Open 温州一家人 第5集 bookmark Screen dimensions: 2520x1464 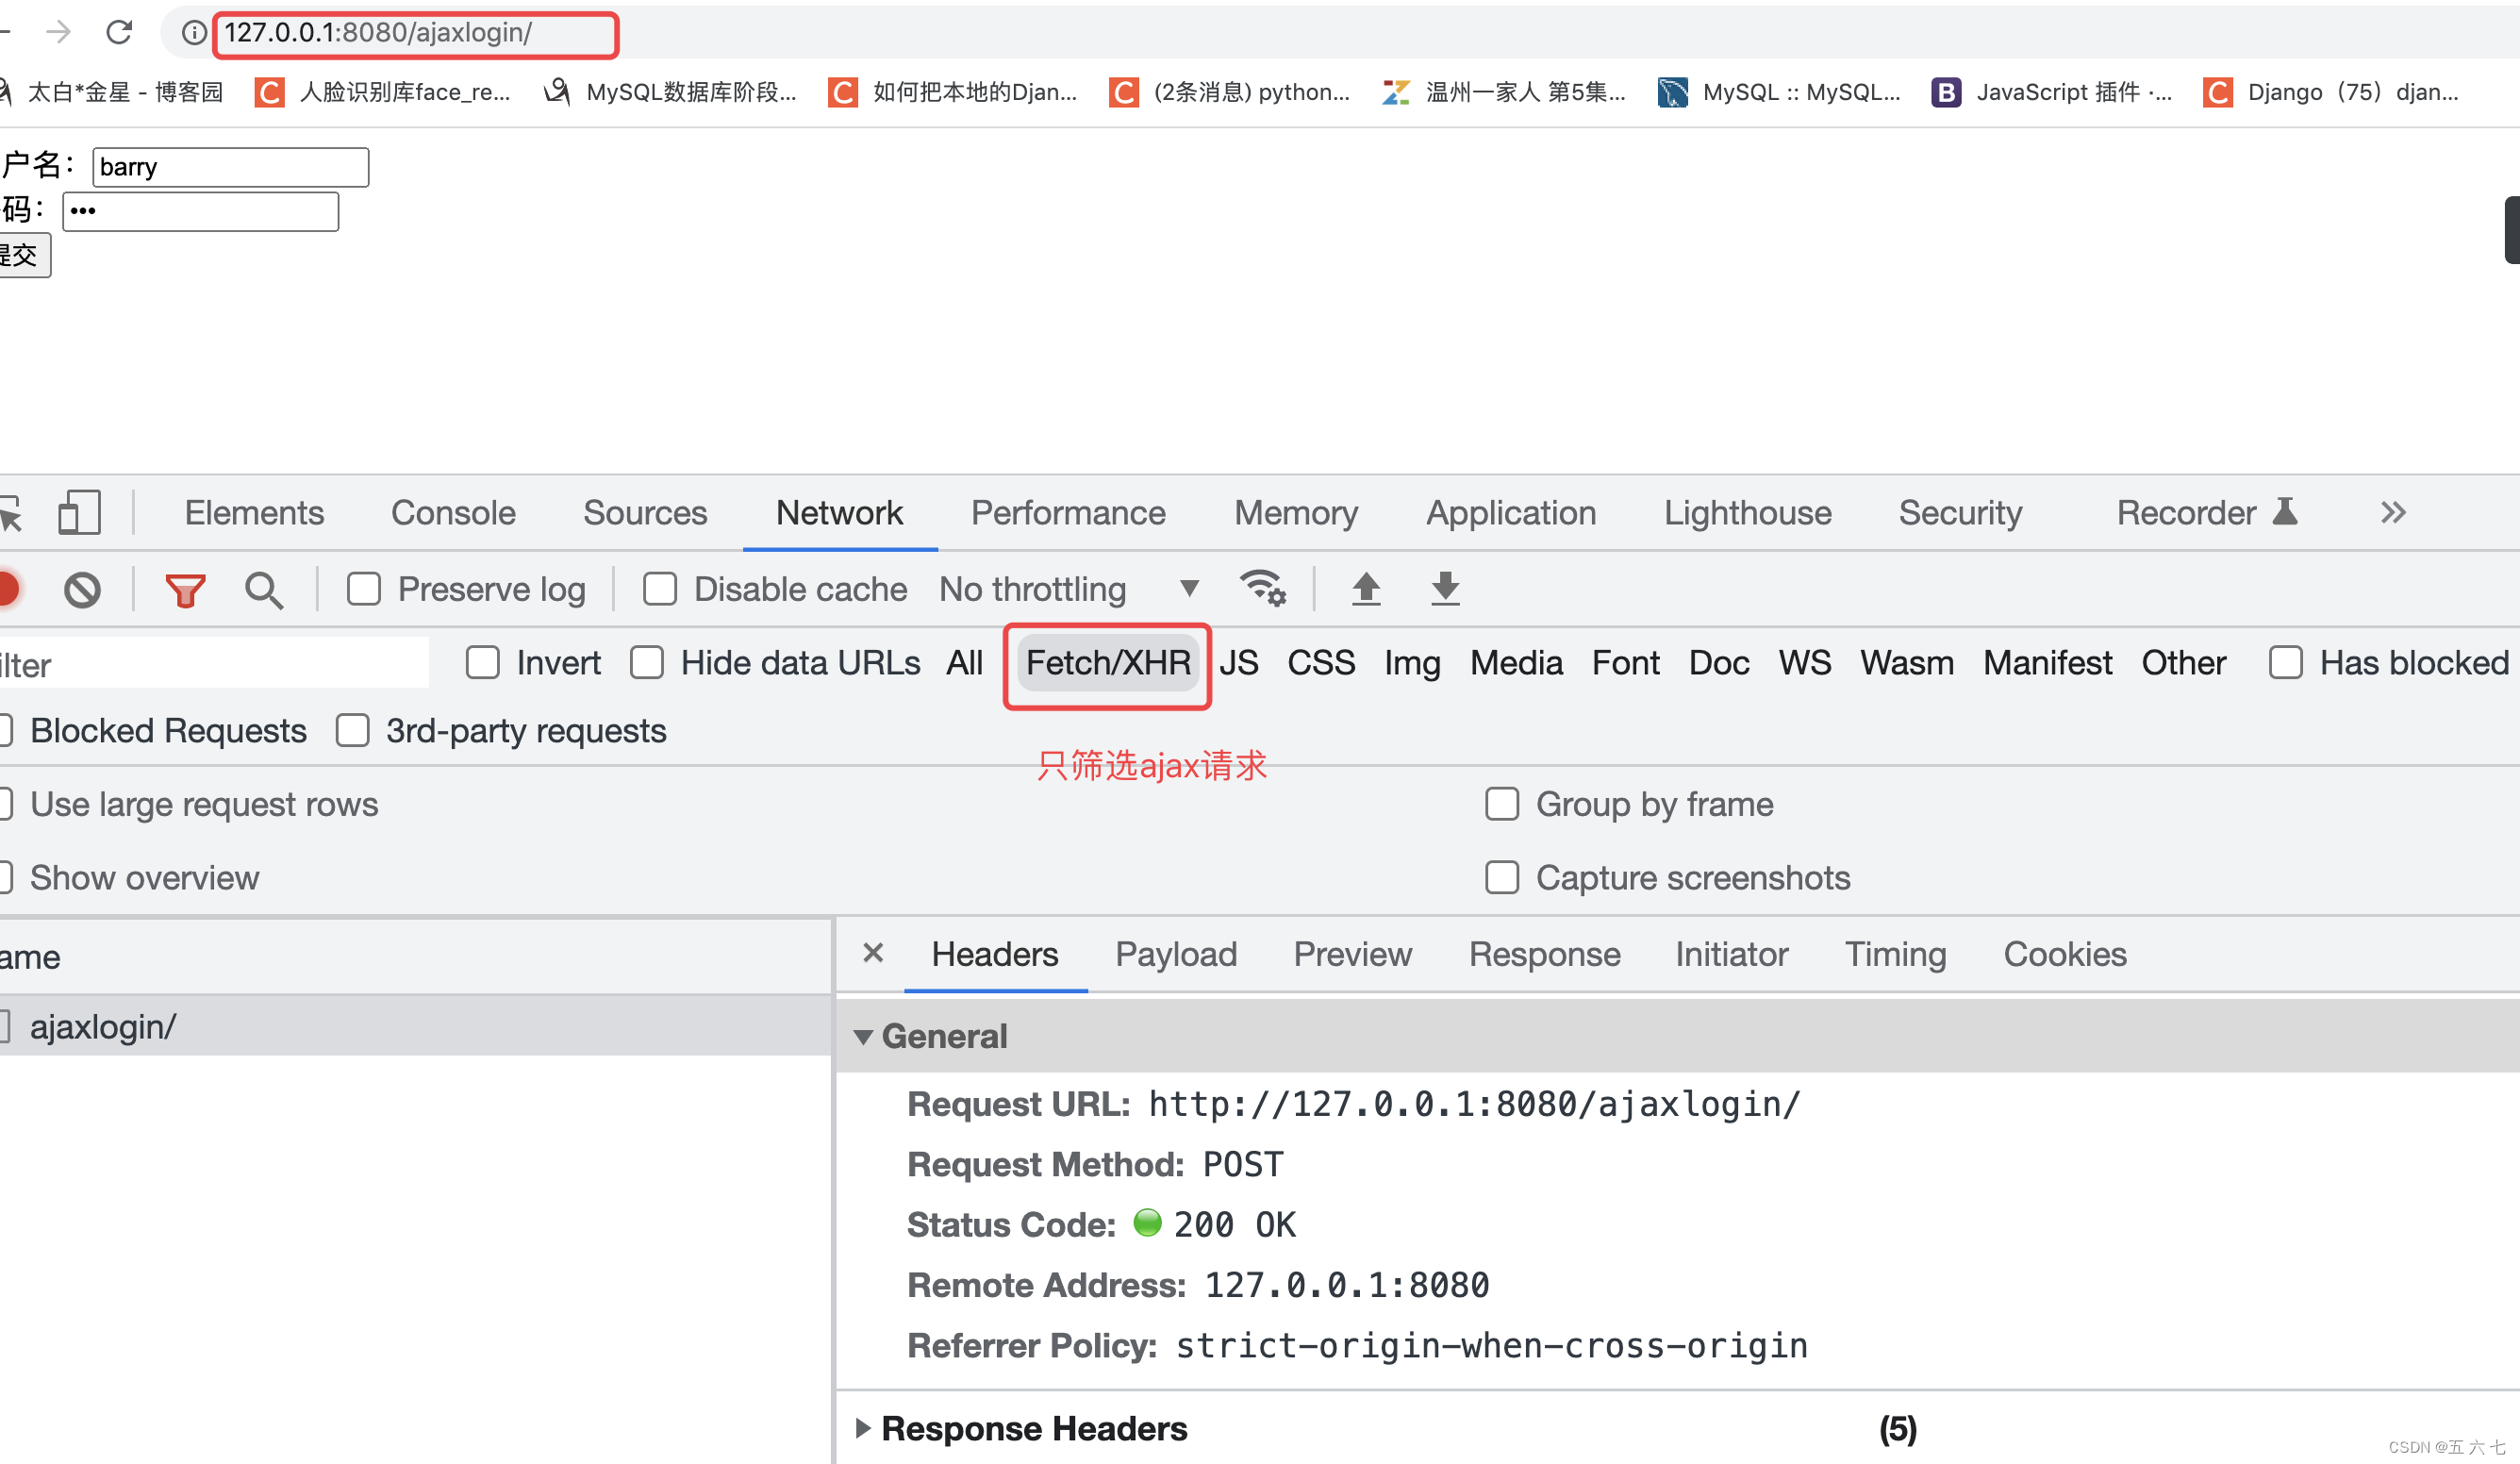(x=1504, y=92)
